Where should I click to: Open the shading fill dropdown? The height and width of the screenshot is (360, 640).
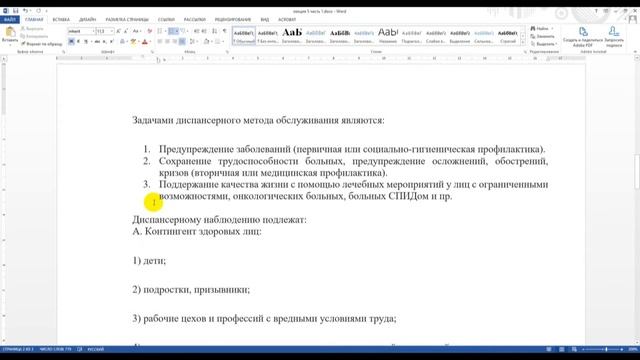coord(212,42)
